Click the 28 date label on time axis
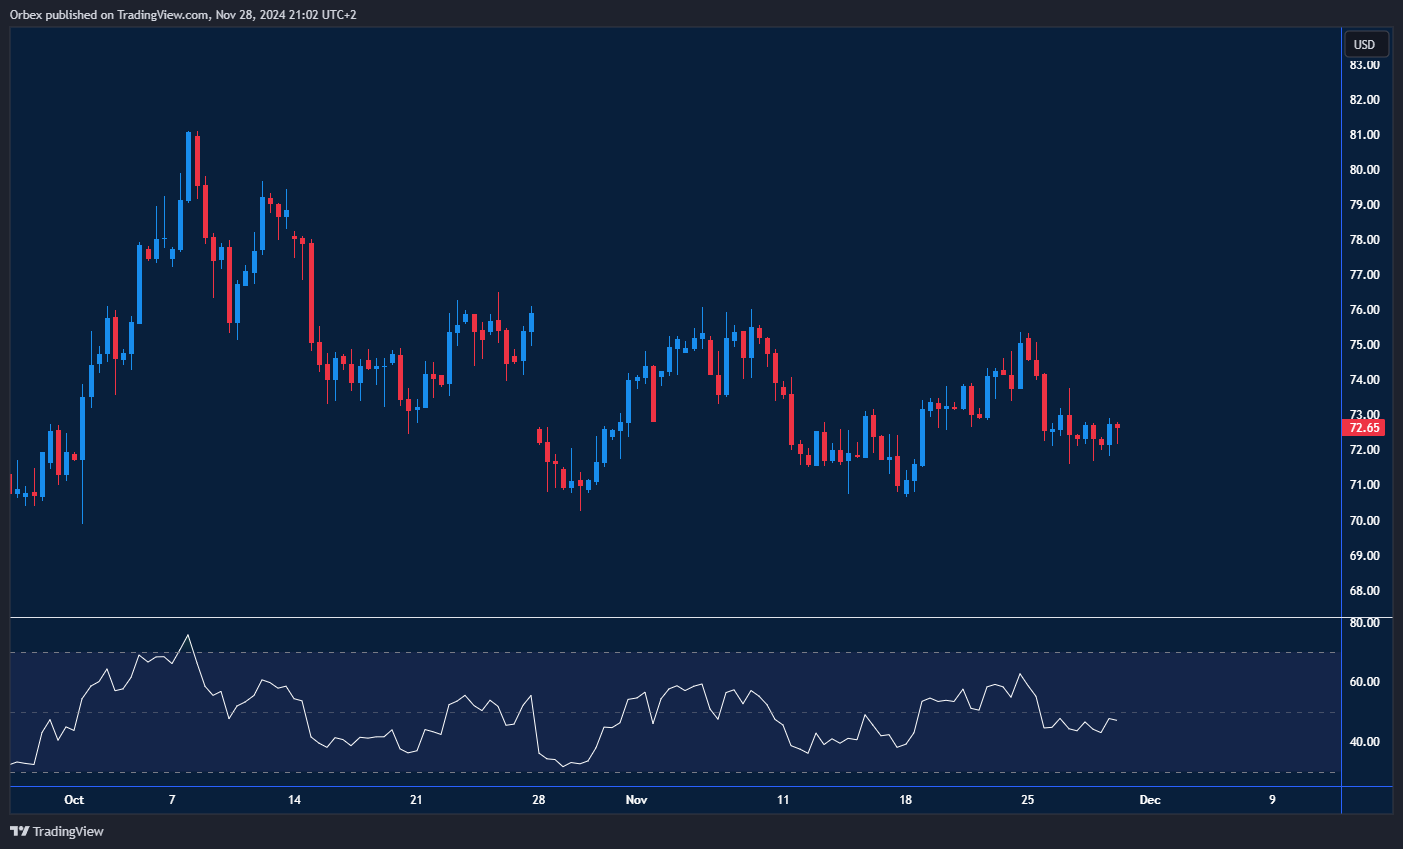The image size is (1403, 849). (538, 800)
